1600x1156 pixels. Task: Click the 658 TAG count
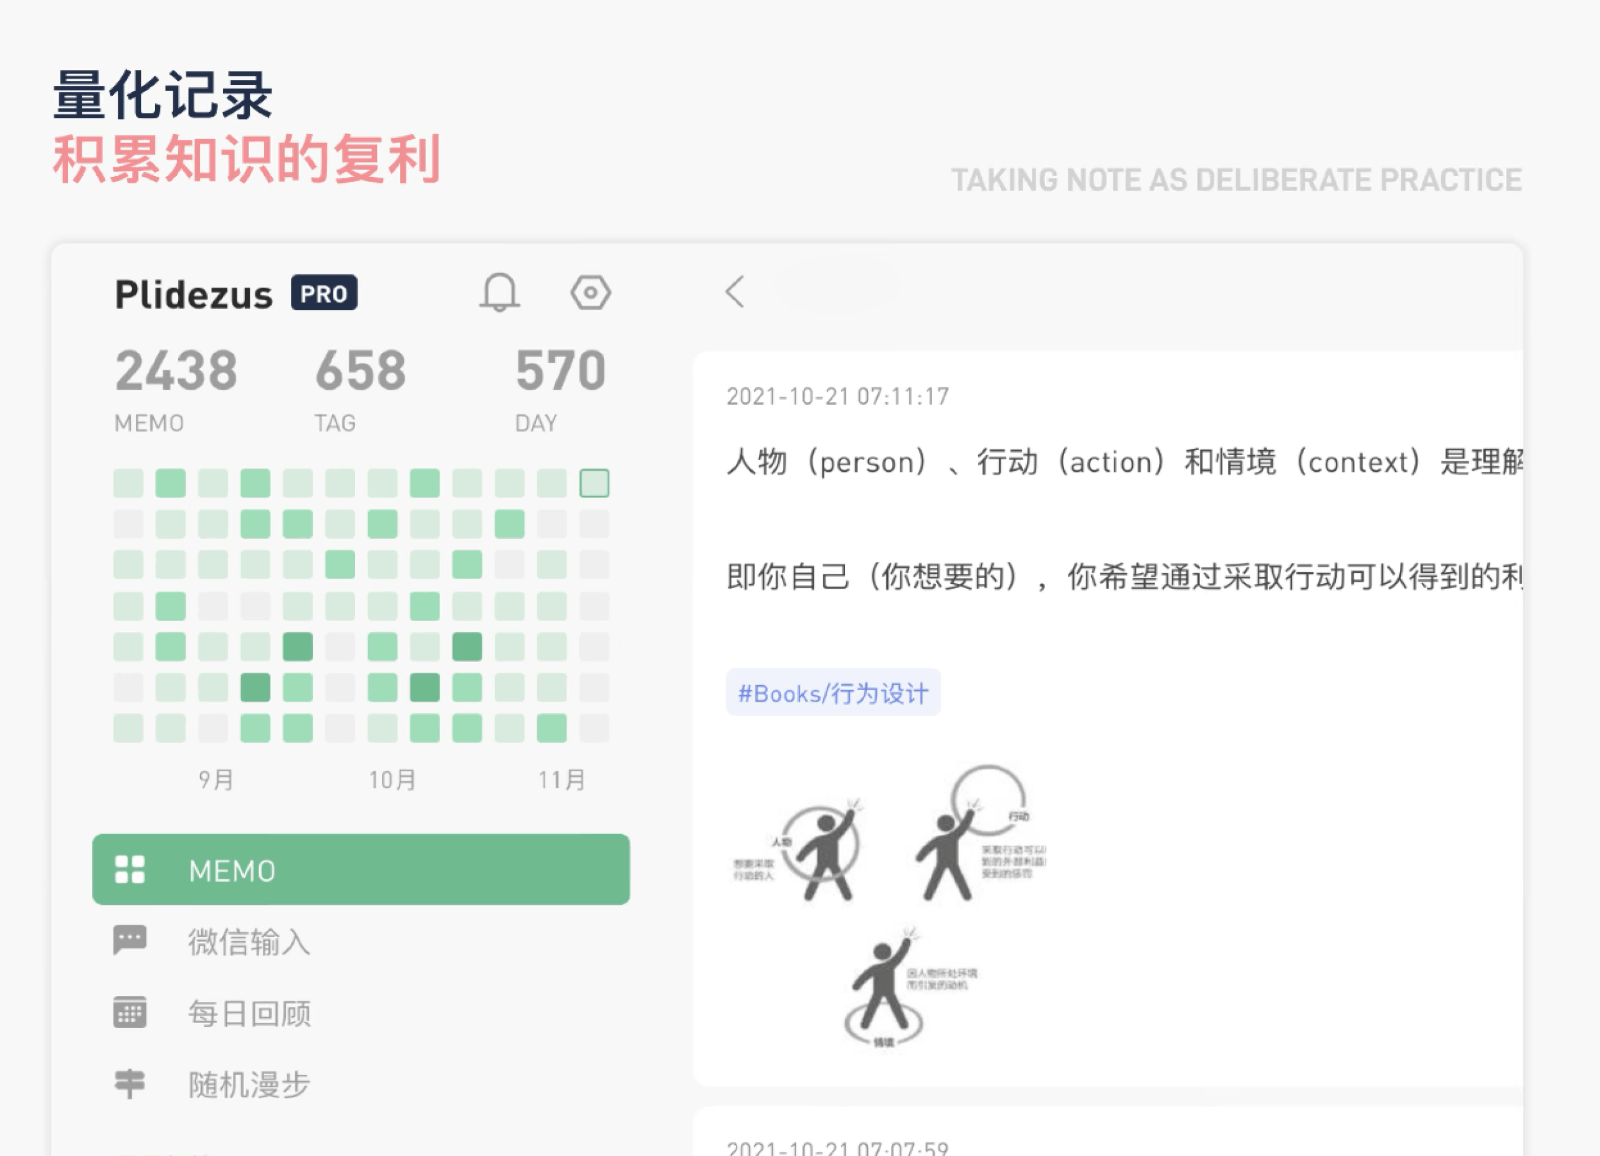[360, 372]
